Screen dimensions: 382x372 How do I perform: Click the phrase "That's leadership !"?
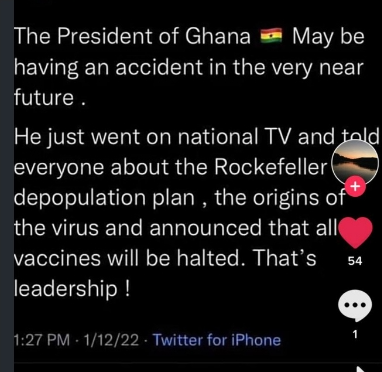165,273
